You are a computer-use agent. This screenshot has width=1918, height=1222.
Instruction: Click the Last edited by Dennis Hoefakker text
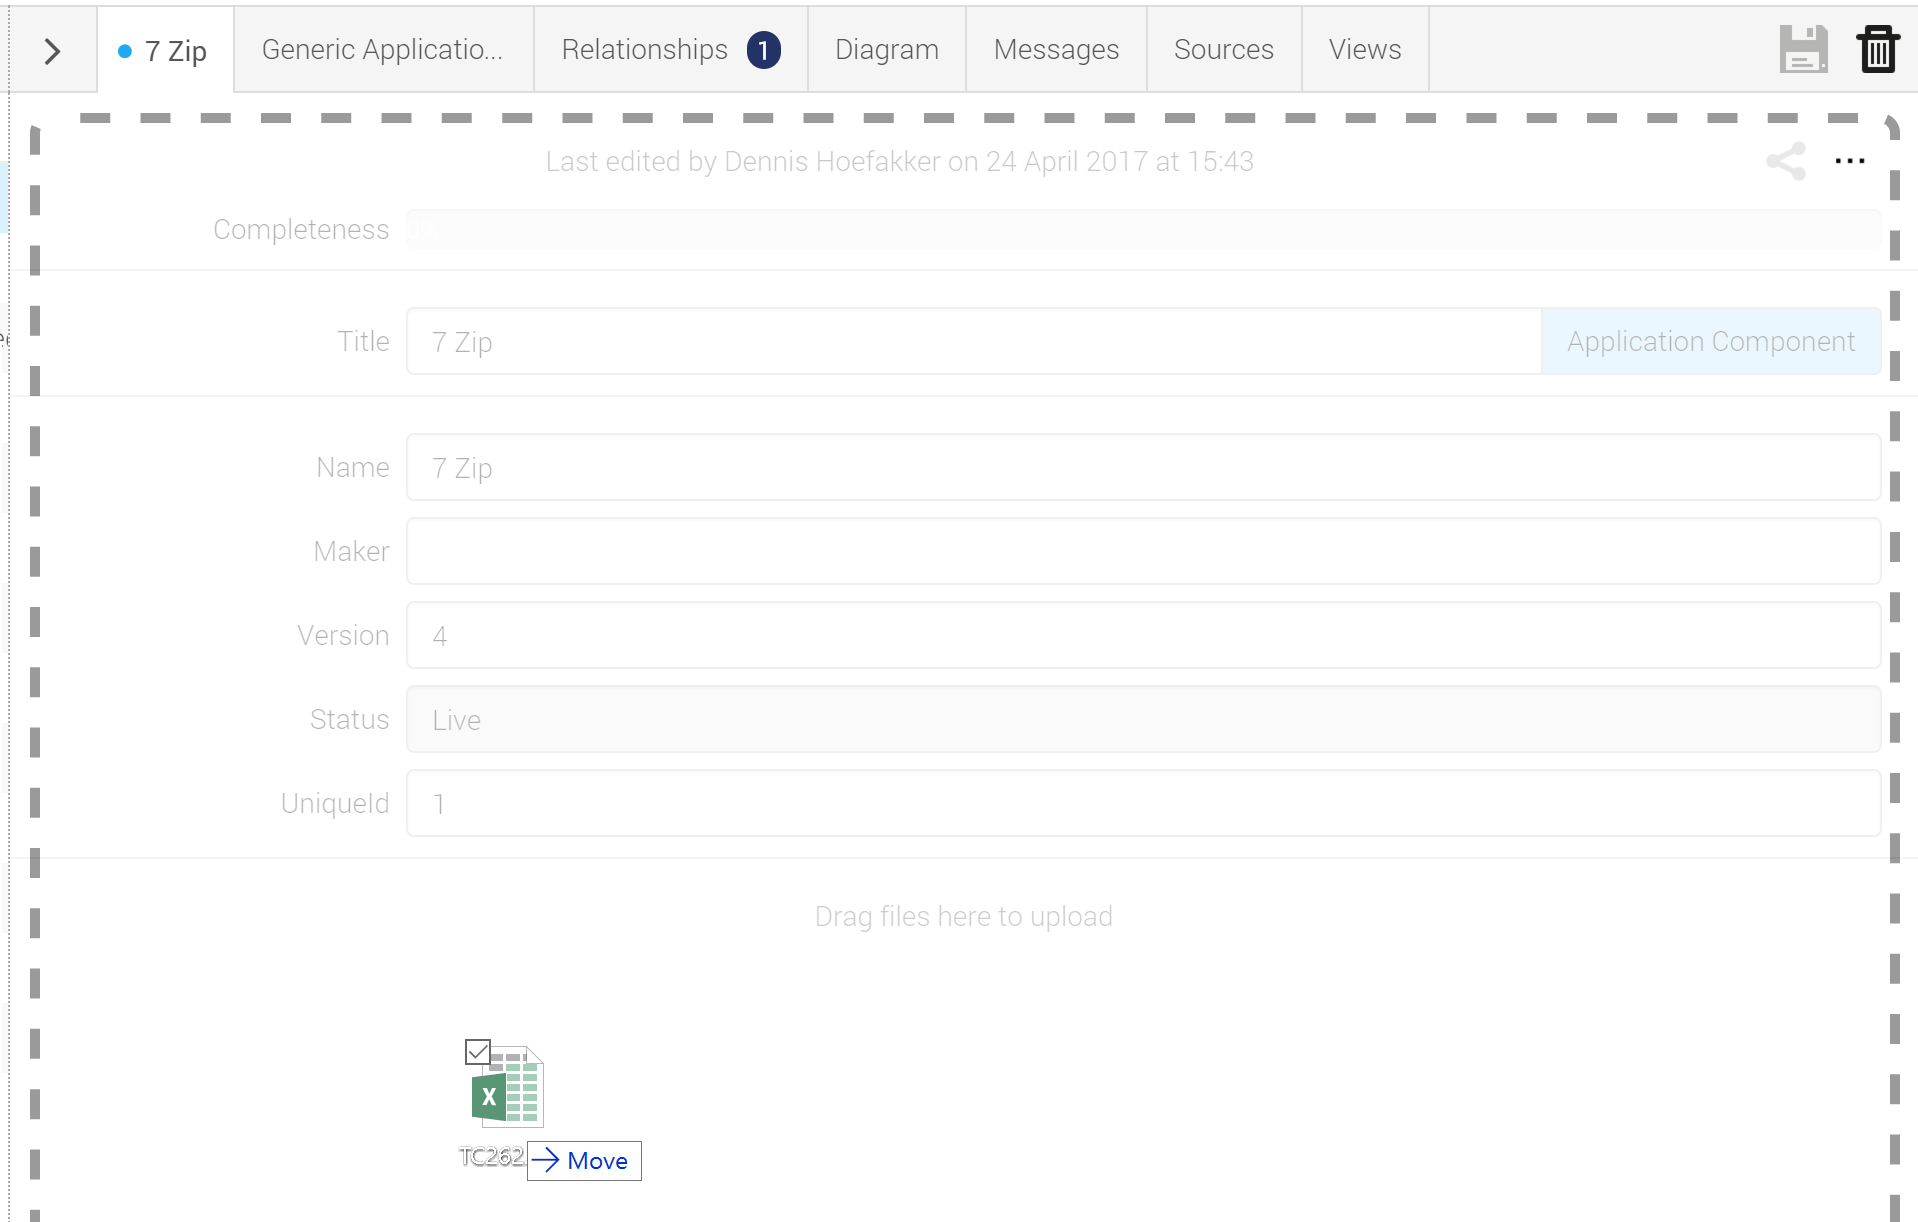[899, 162]
